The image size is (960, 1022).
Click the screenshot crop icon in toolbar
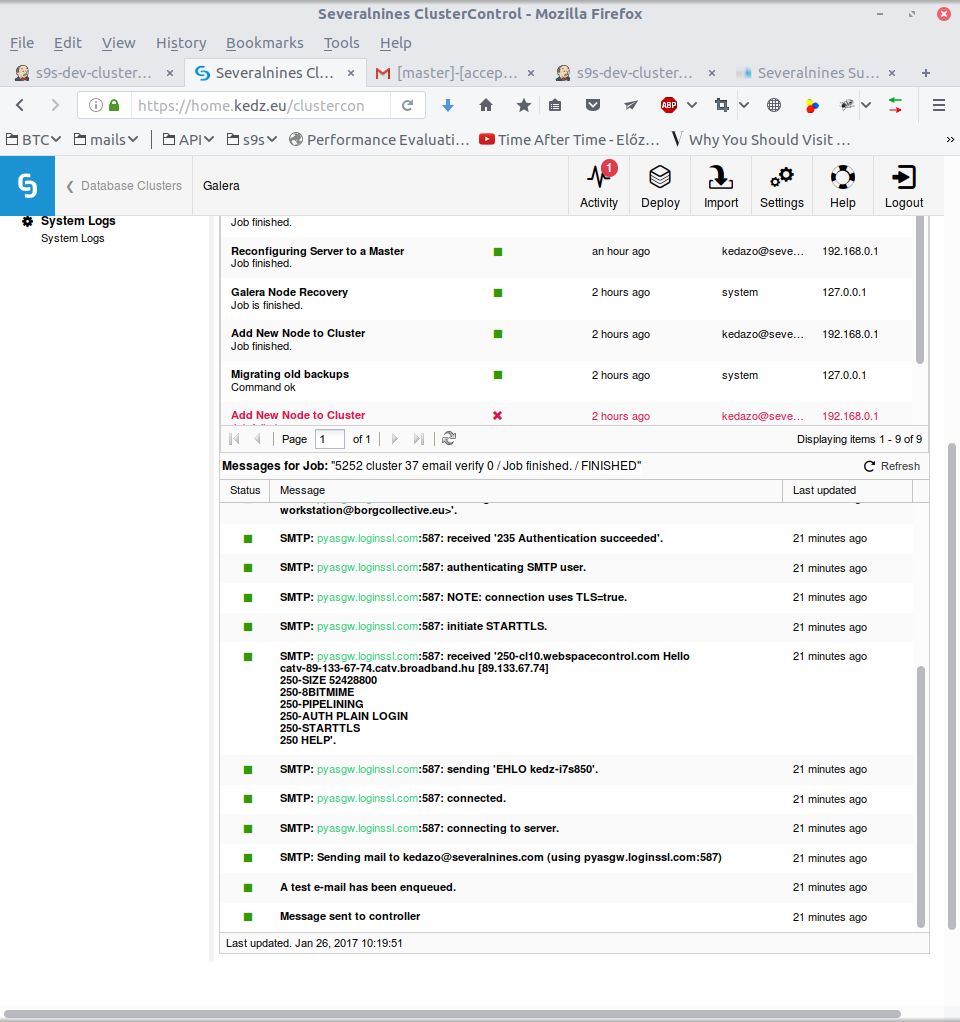[x=721, y=105]
